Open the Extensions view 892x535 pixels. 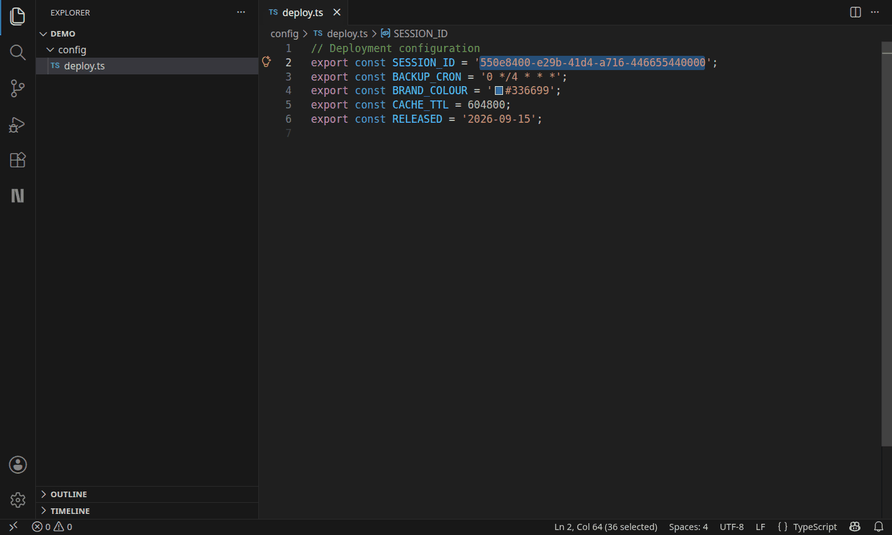pyautogui.click(x=18, y=160)
